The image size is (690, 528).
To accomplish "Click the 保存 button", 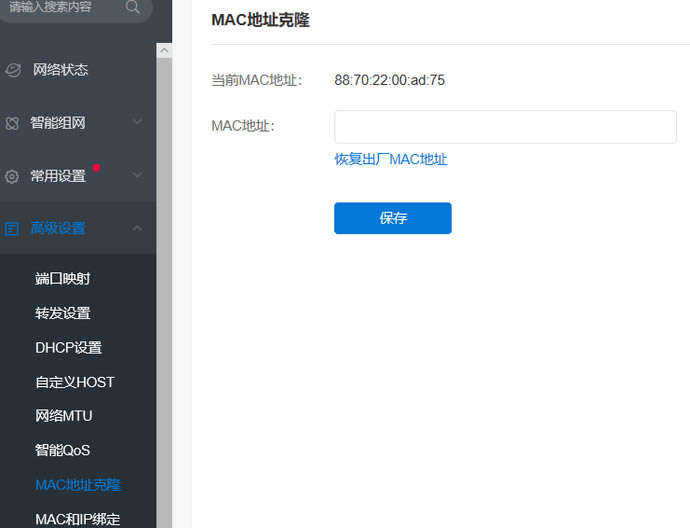I will tap(392, 218).
